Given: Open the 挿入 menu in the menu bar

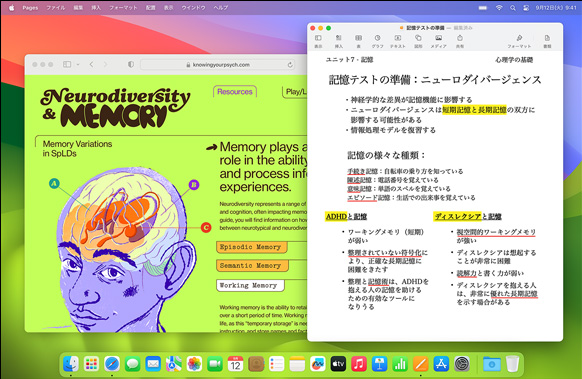Looking at the screenshot, I should point(96,7).
